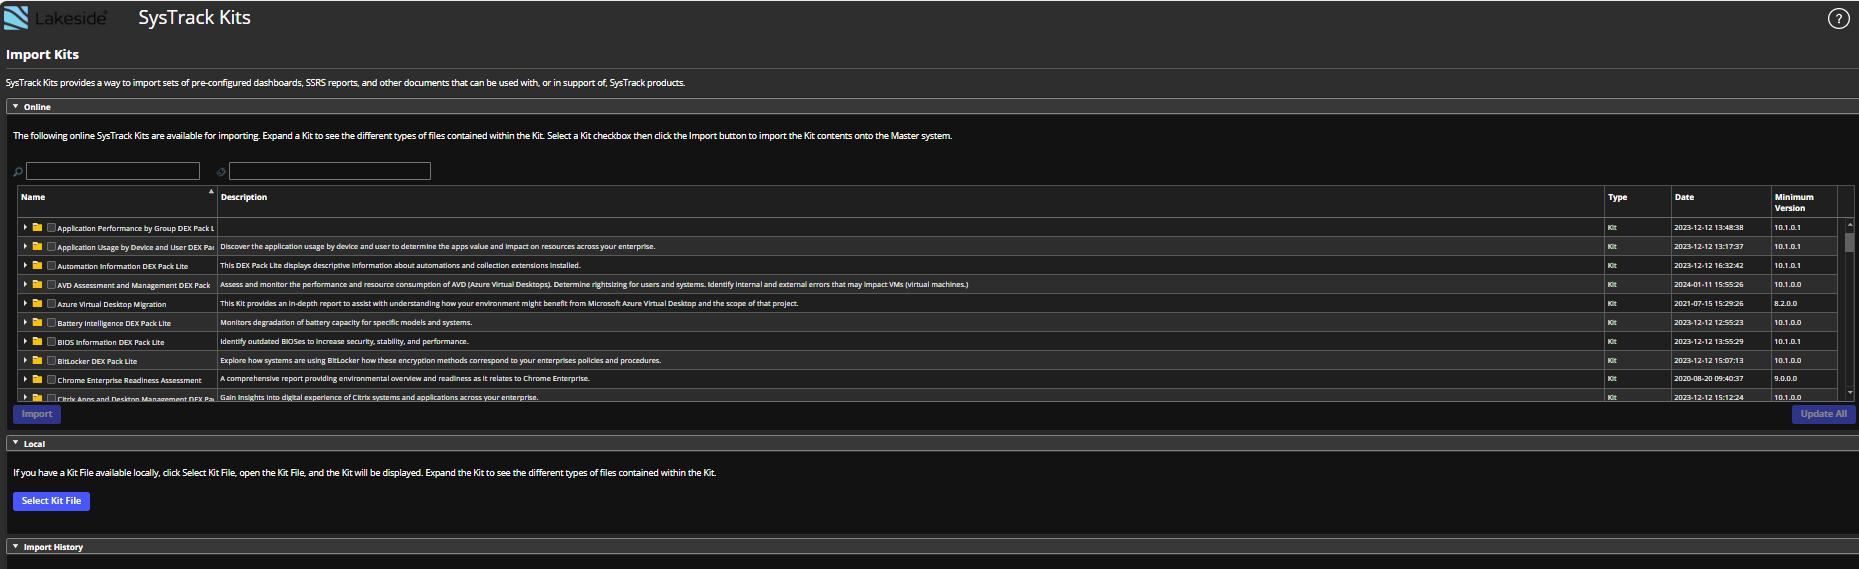
Task: Click the folder icon for Chrome Enterprise Readiness Assessment
Action: coord(37,380)
